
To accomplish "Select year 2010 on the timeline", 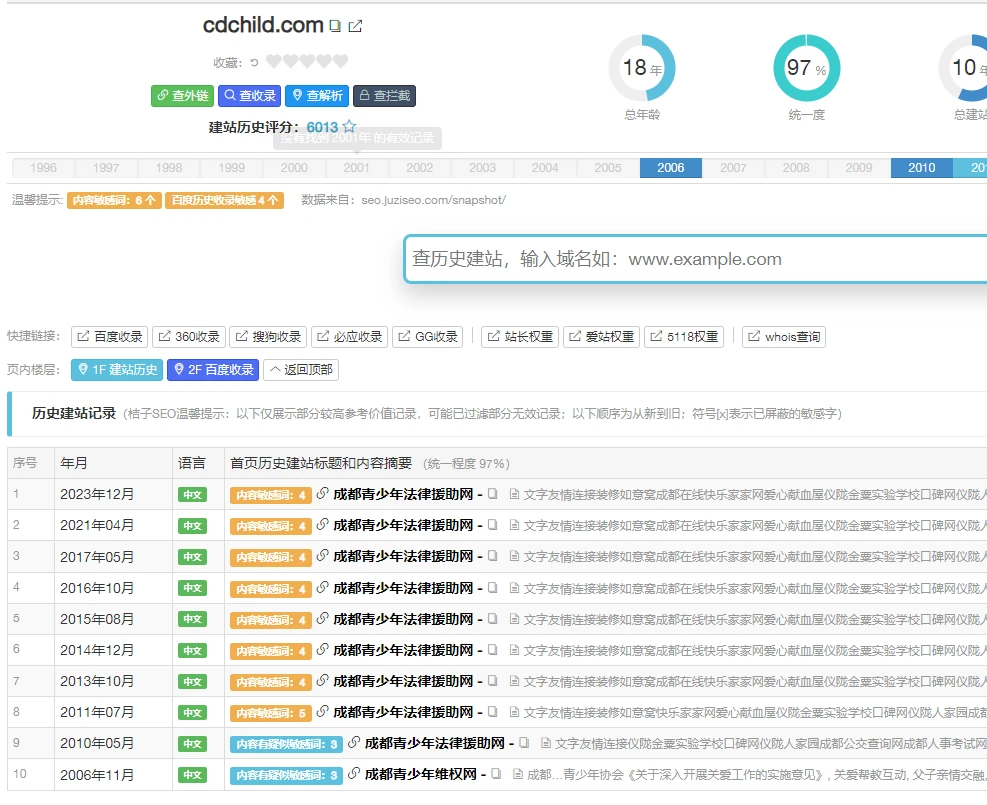I will (921, 168).
